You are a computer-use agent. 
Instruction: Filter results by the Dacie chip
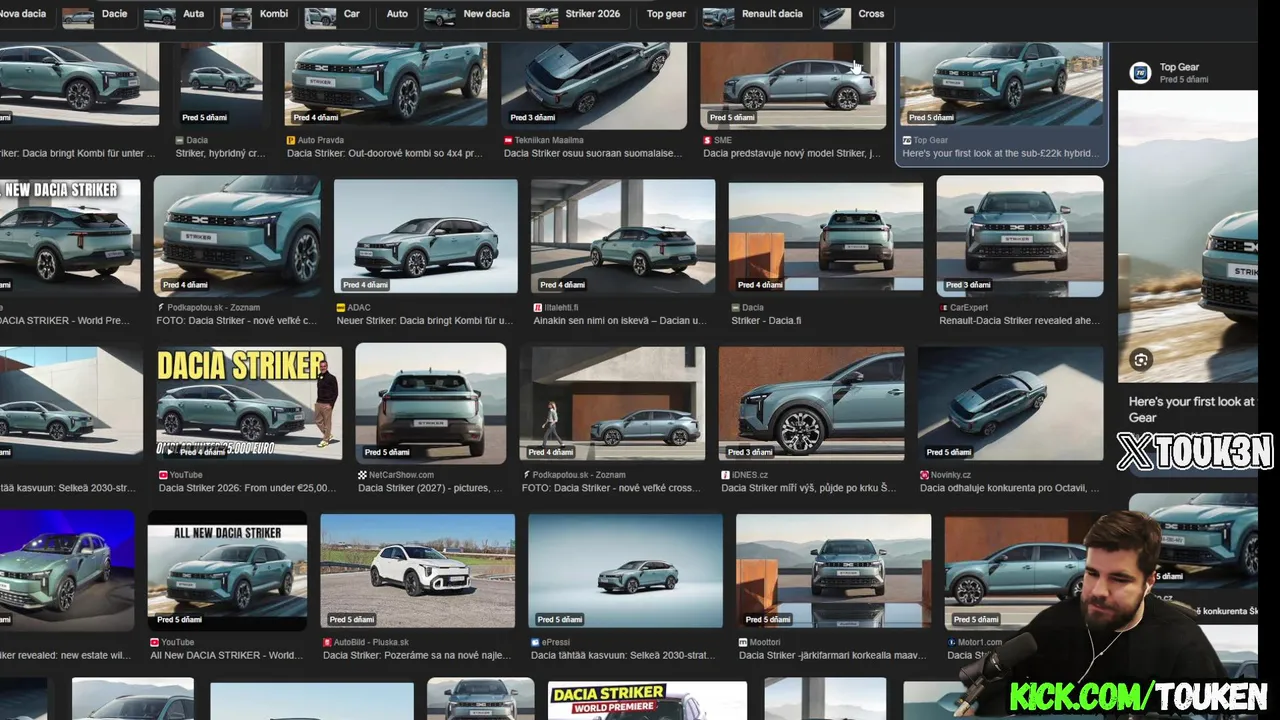click(97, 15)
